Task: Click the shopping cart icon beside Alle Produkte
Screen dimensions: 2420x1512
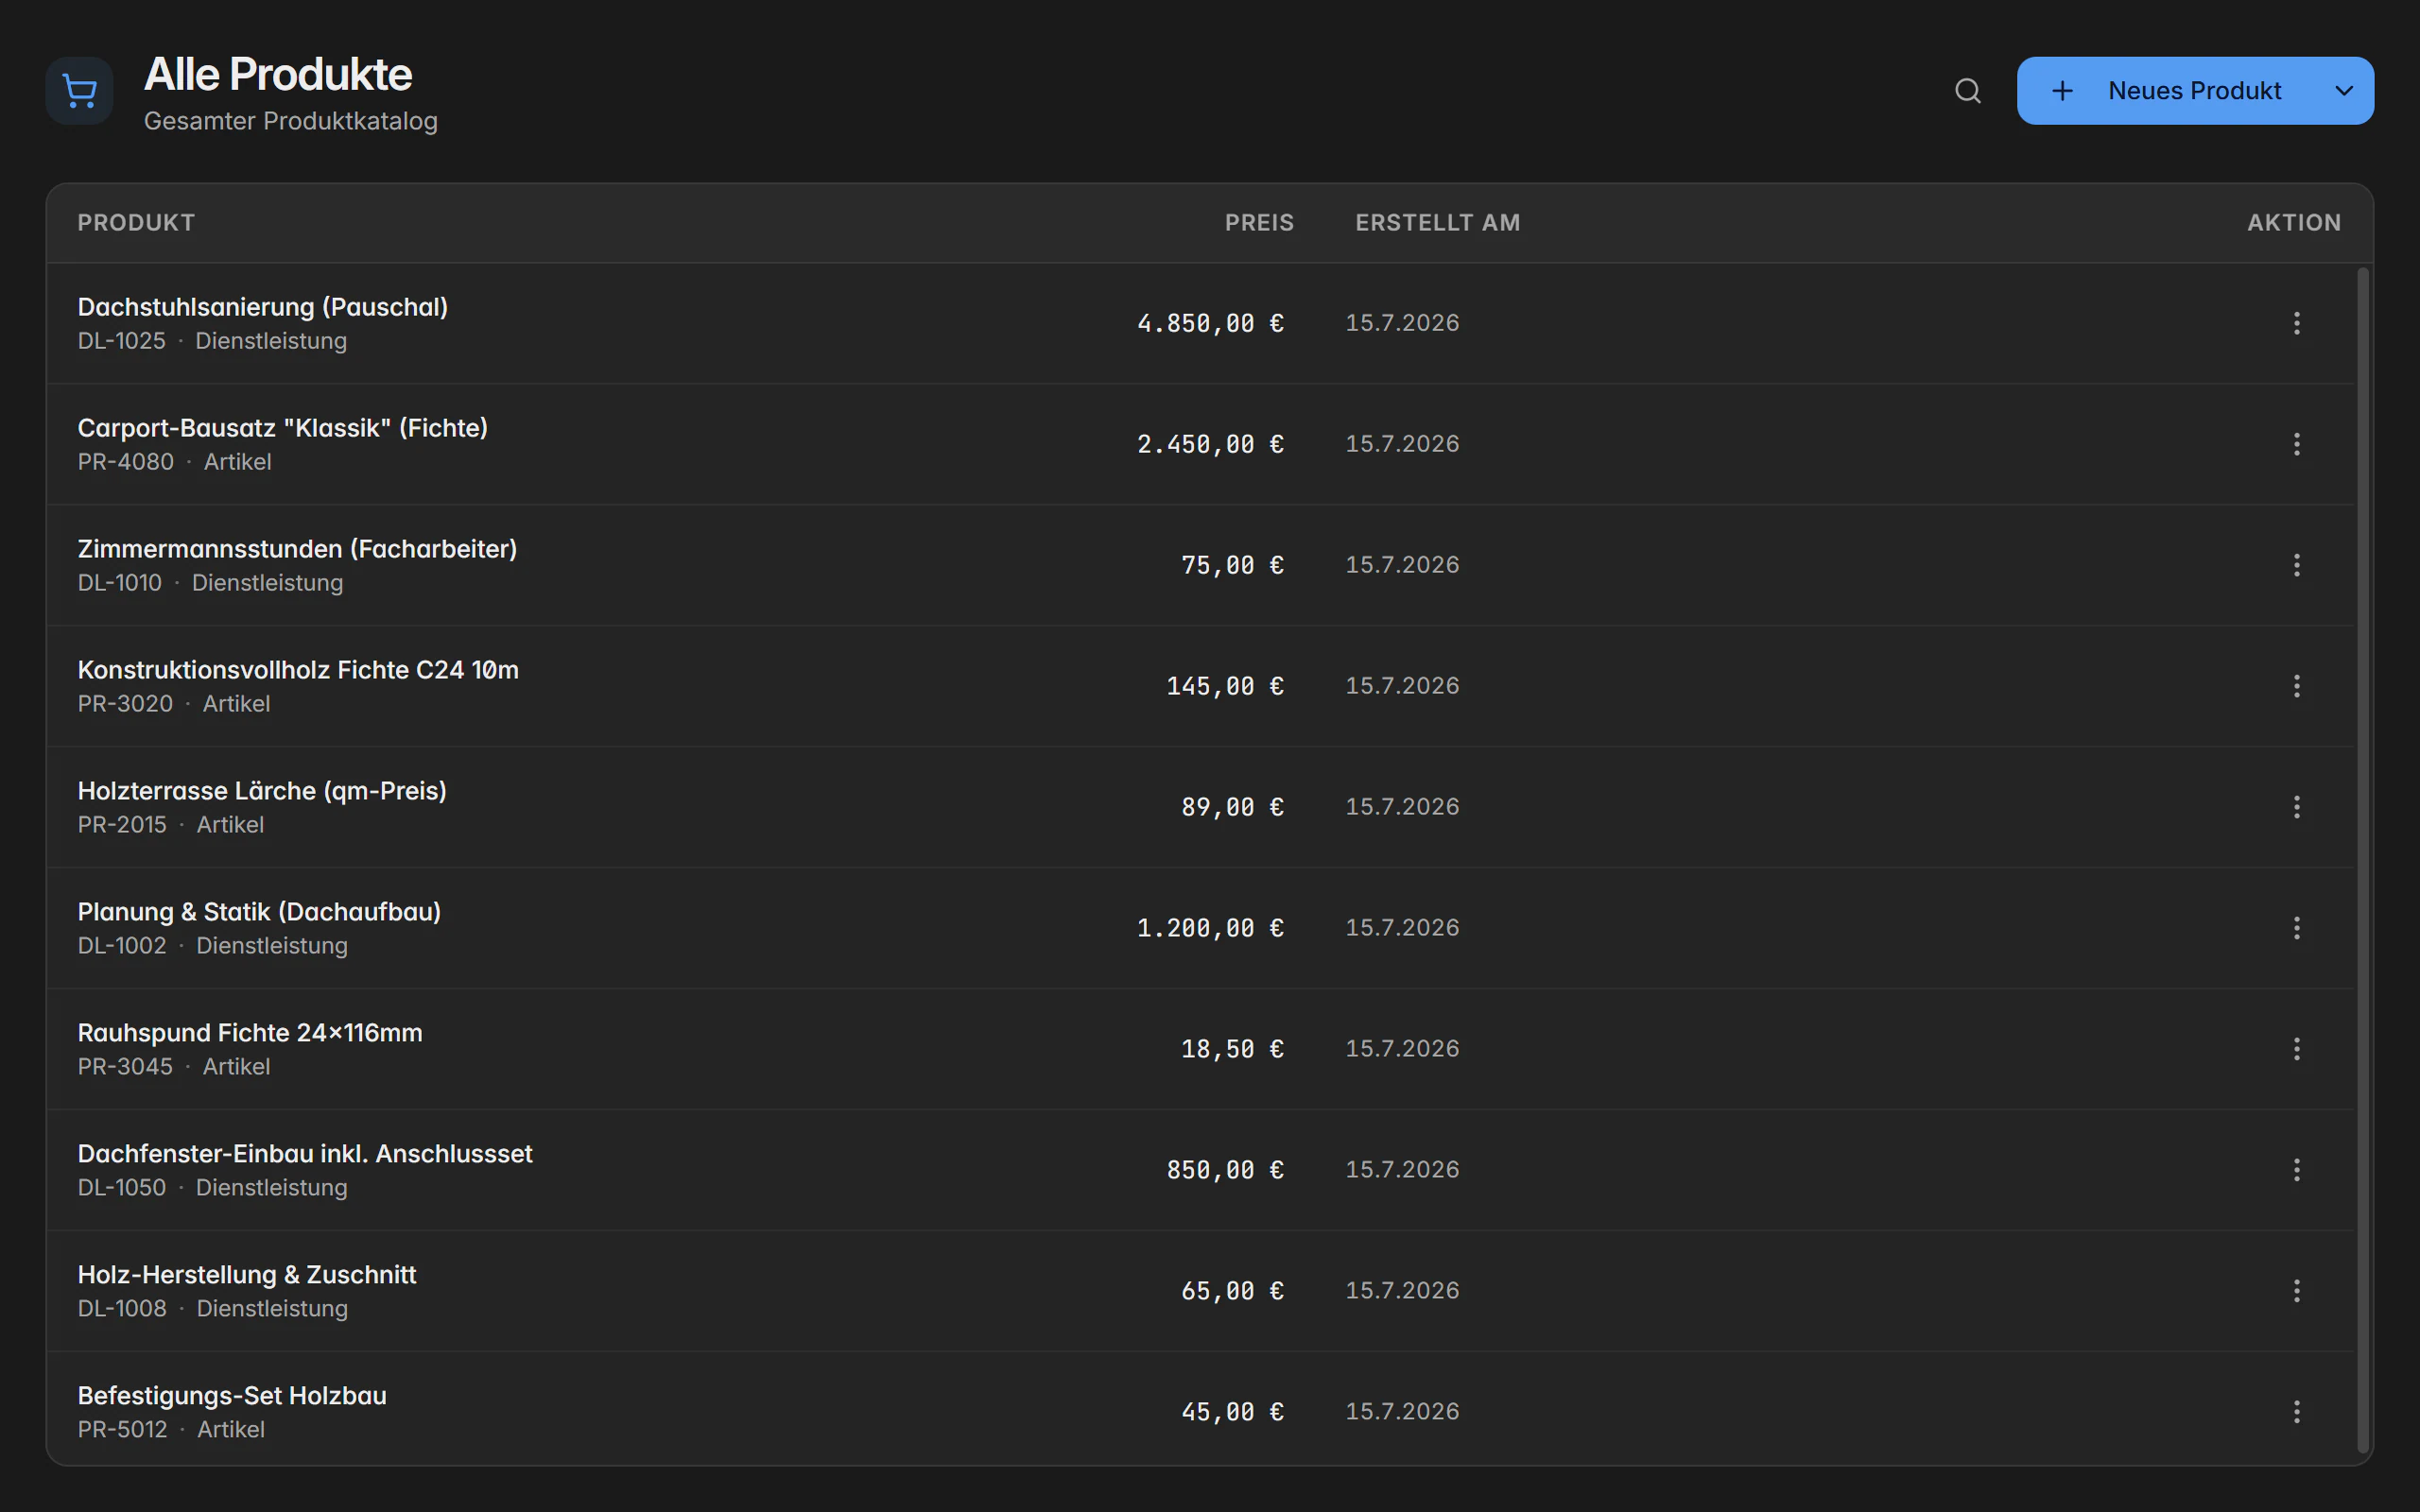Action: coord(79,91)
